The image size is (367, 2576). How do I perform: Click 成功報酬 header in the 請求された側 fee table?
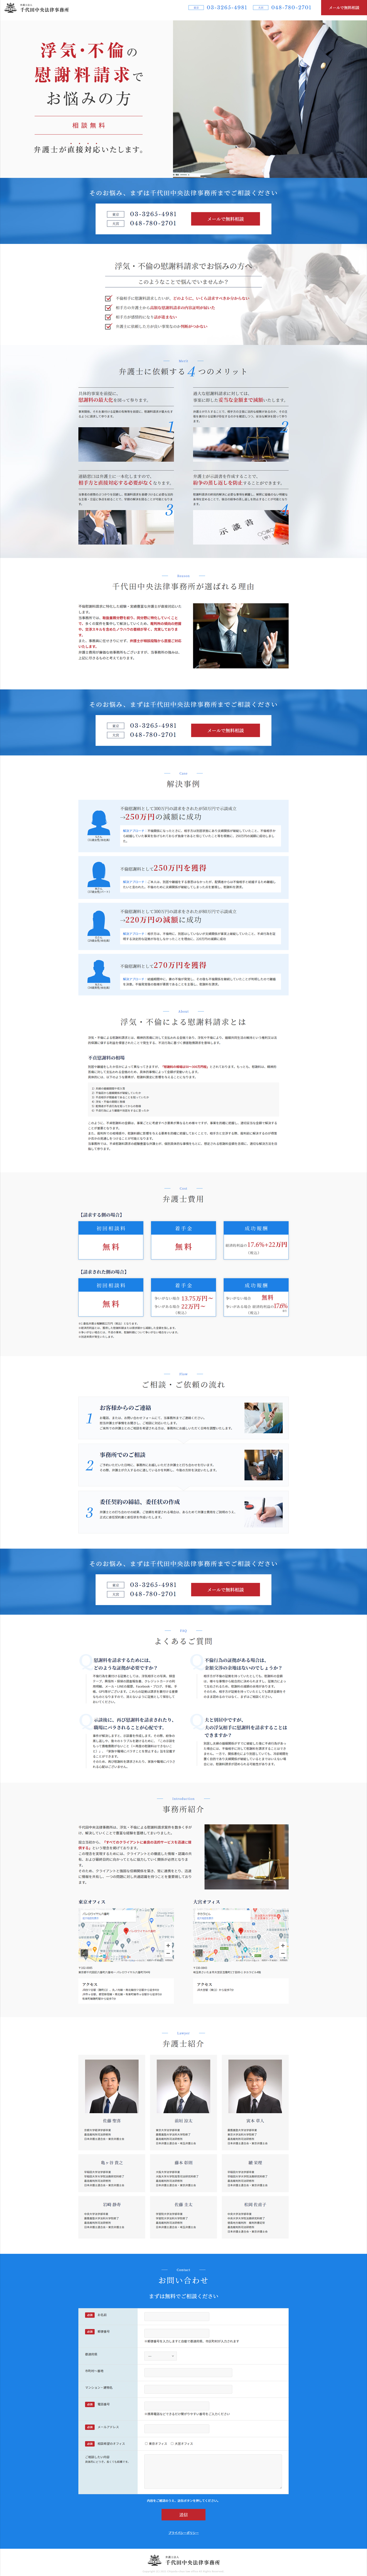tap(256, 1285)
